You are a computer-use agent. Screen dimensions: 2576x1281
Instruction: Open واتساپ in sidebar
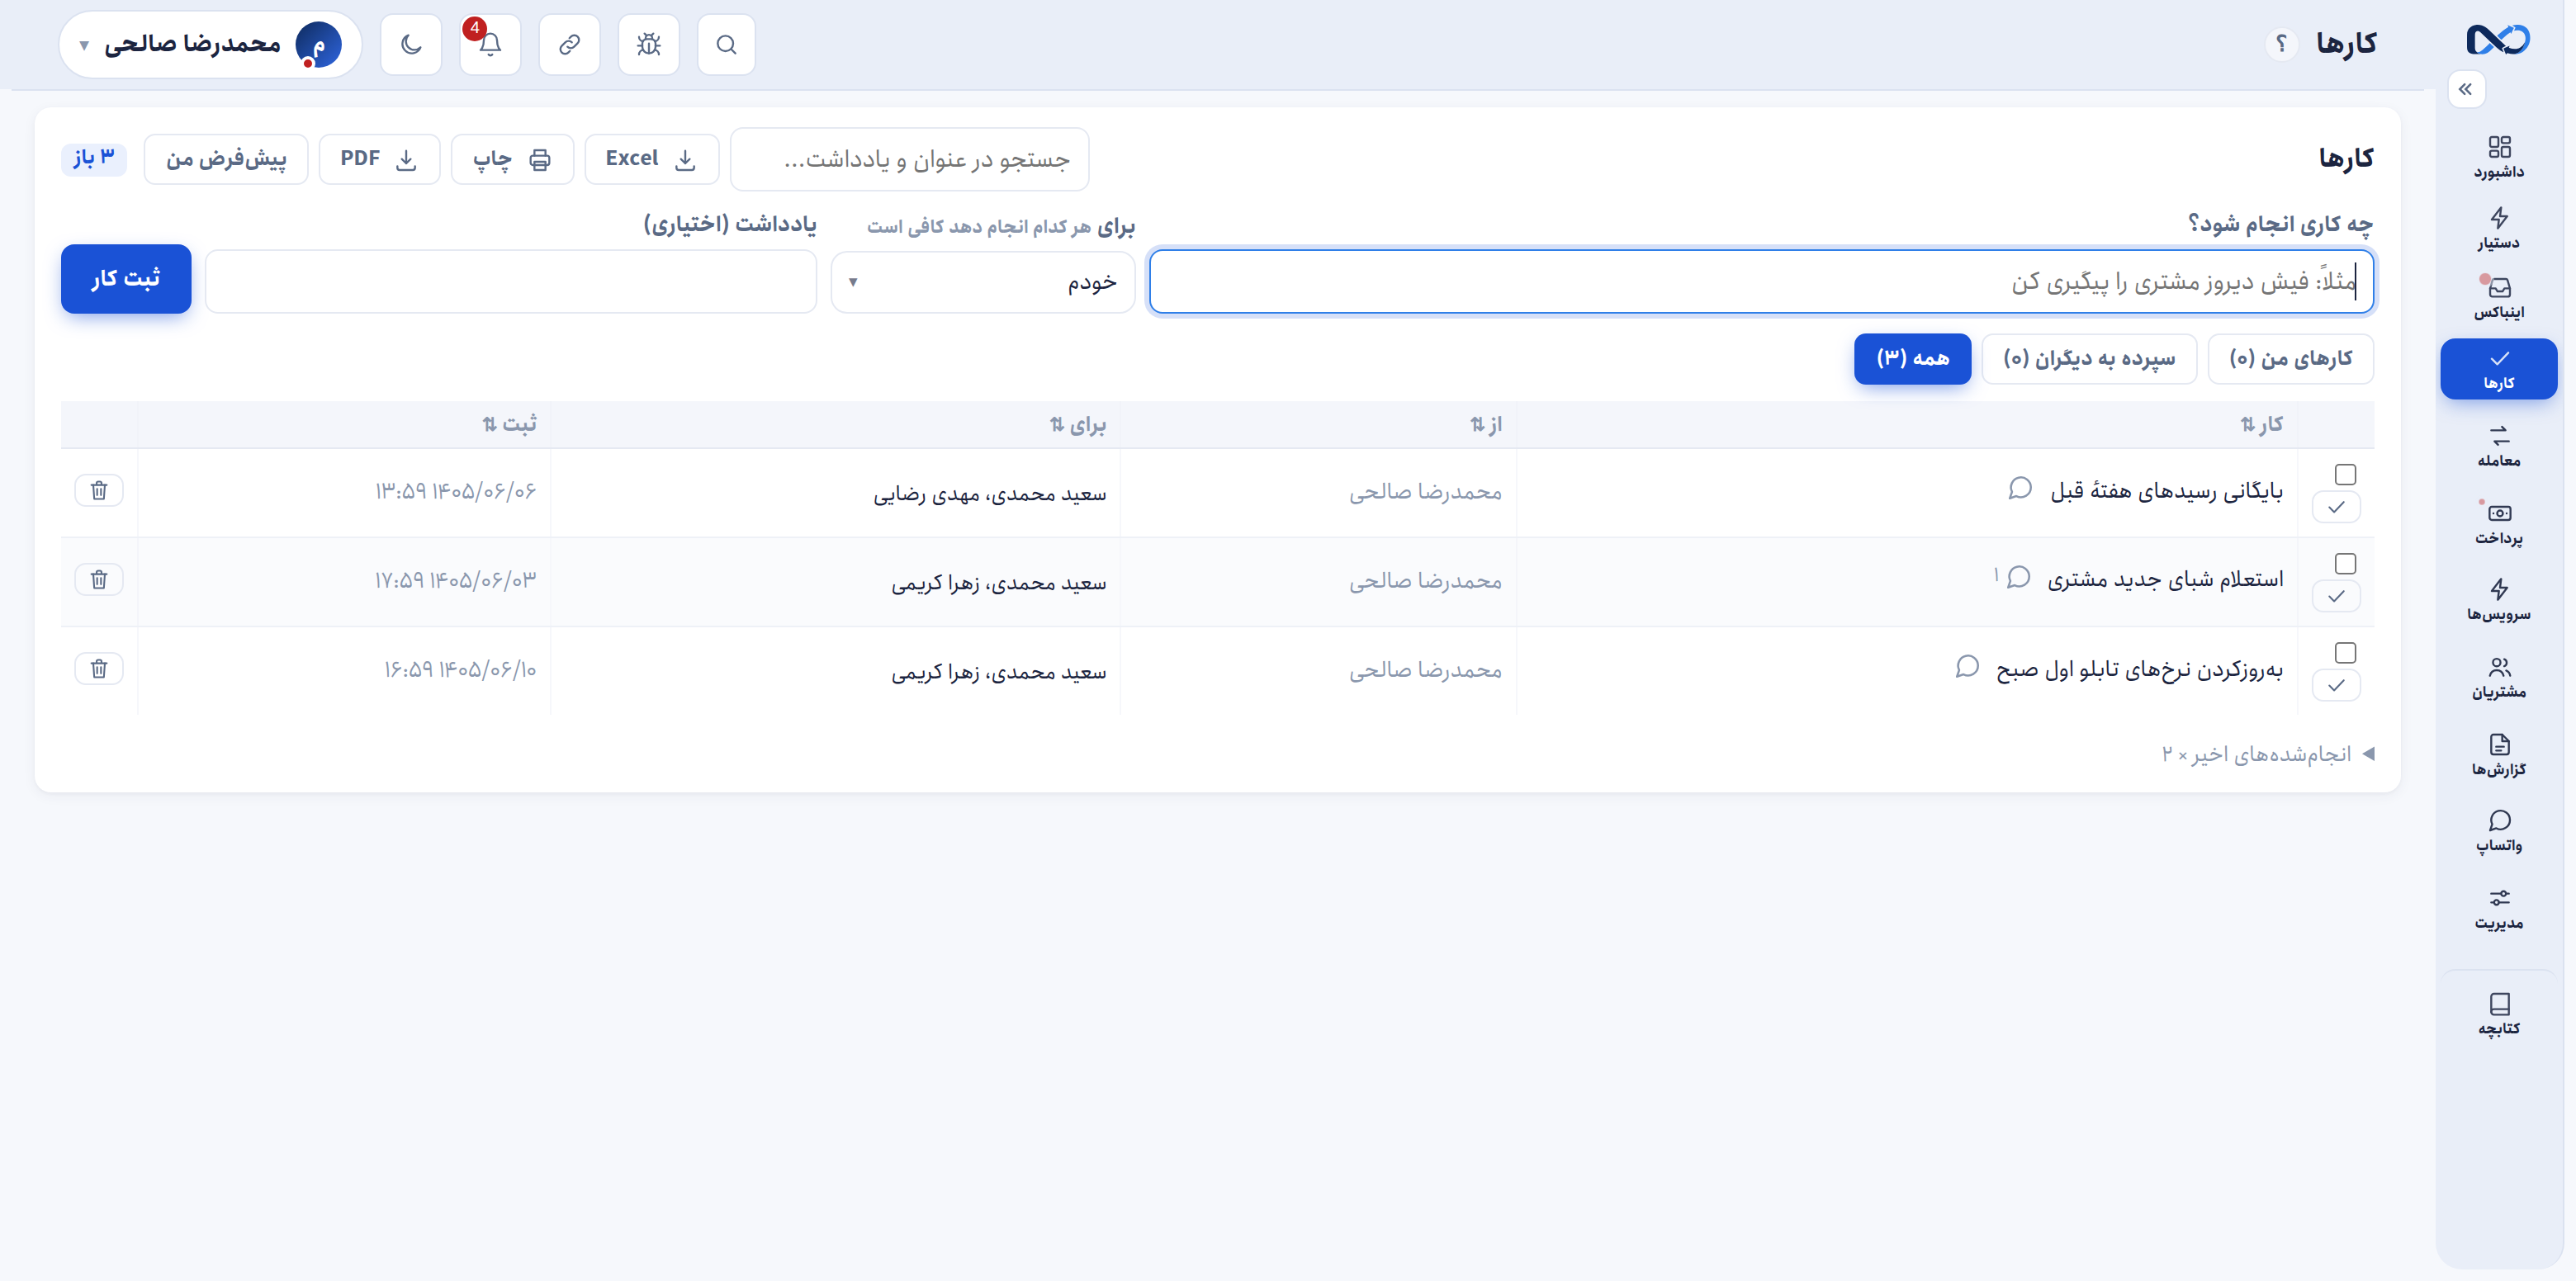click(x=2498, y=831)
